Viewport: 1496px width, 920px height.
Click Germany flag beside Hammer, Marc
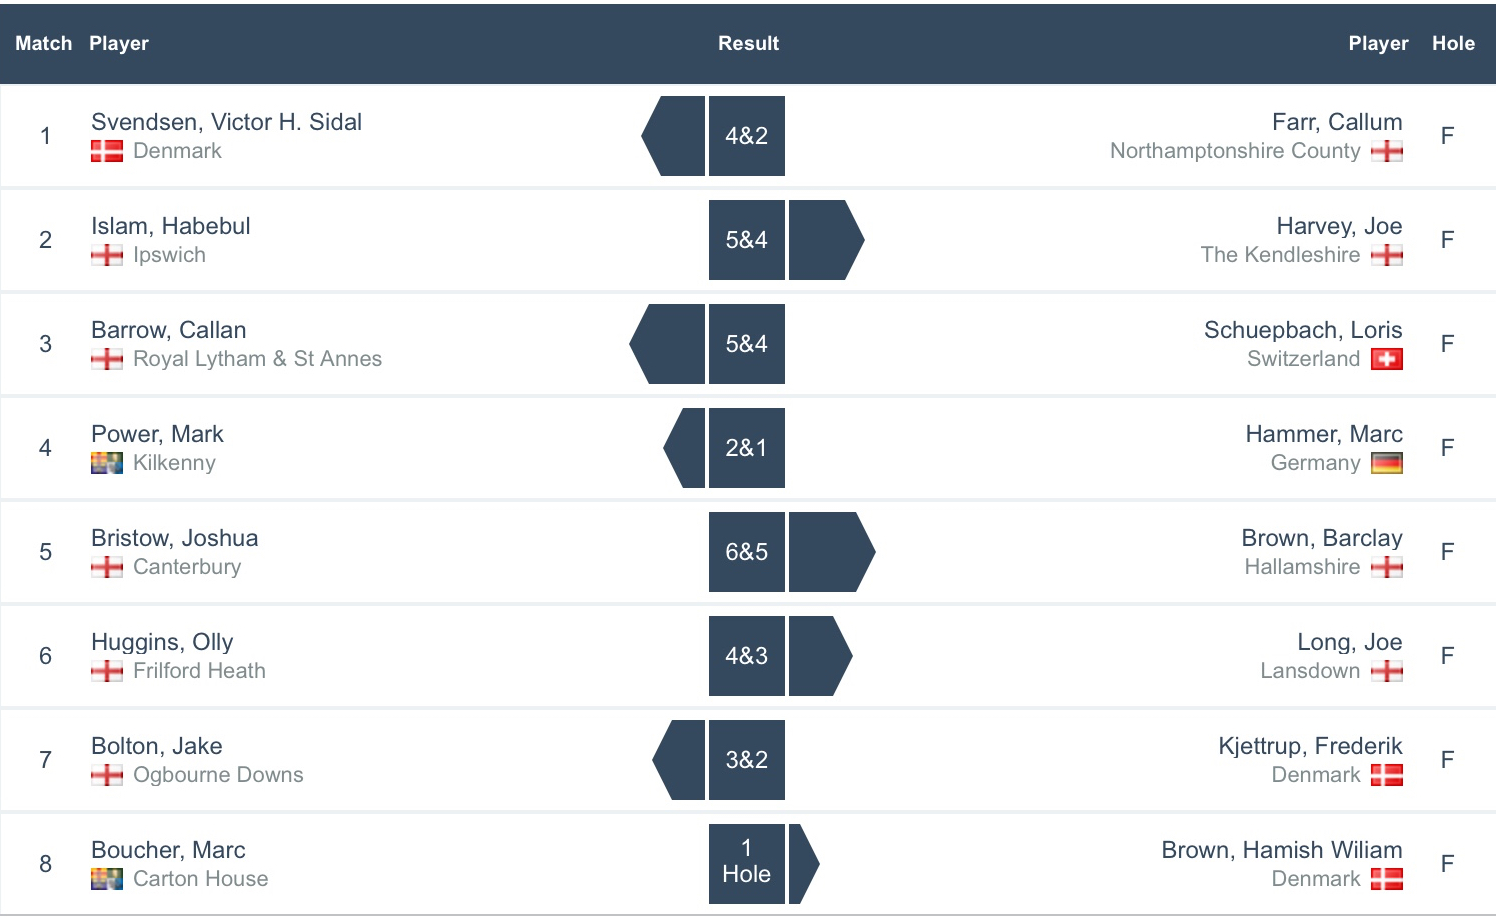pos(1386,463)
